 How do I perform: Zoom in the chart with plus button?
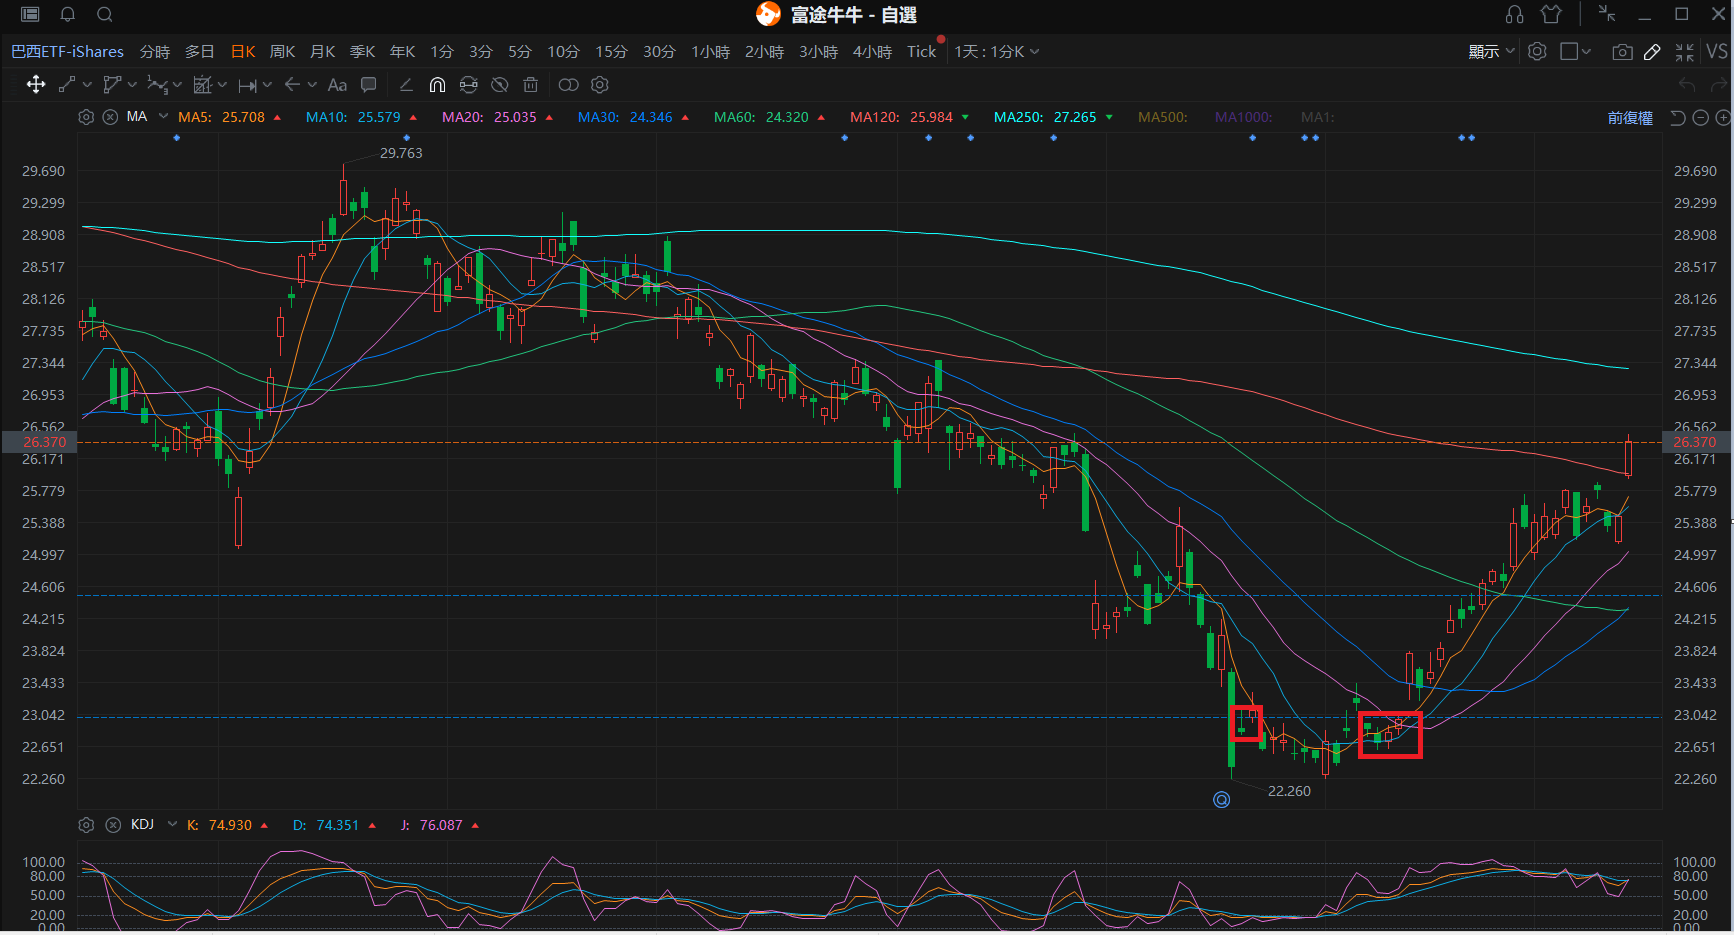point(1722,118)
